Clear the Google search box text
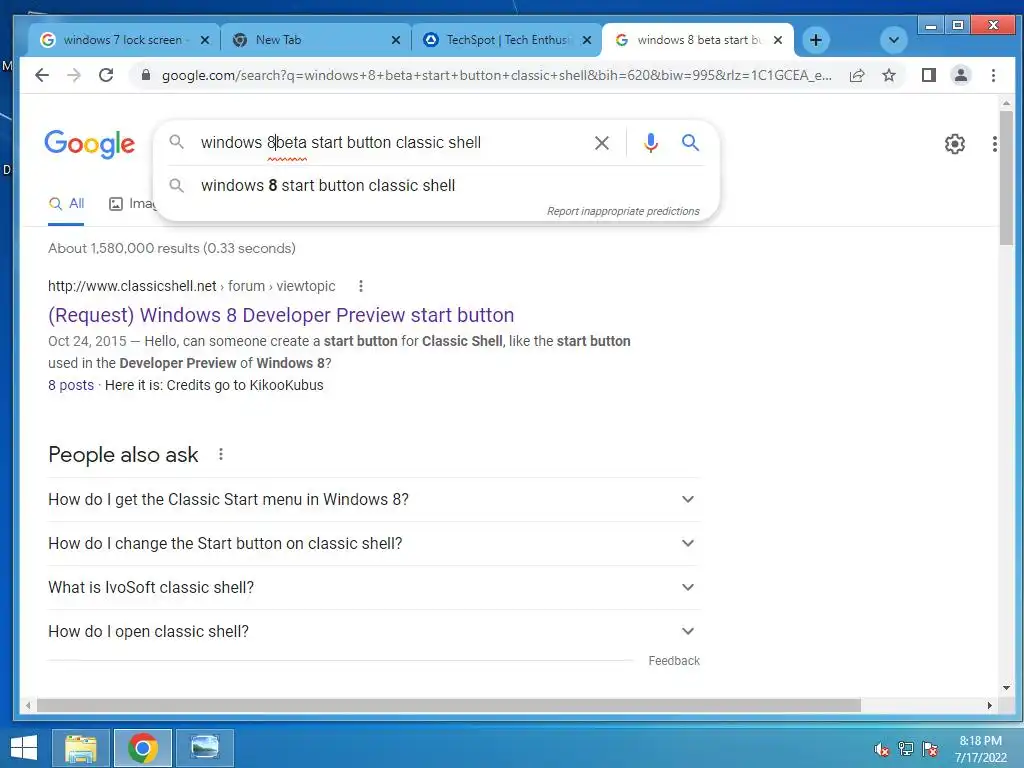This screenshot has height=768, width=1024. [x=601, y=142]
